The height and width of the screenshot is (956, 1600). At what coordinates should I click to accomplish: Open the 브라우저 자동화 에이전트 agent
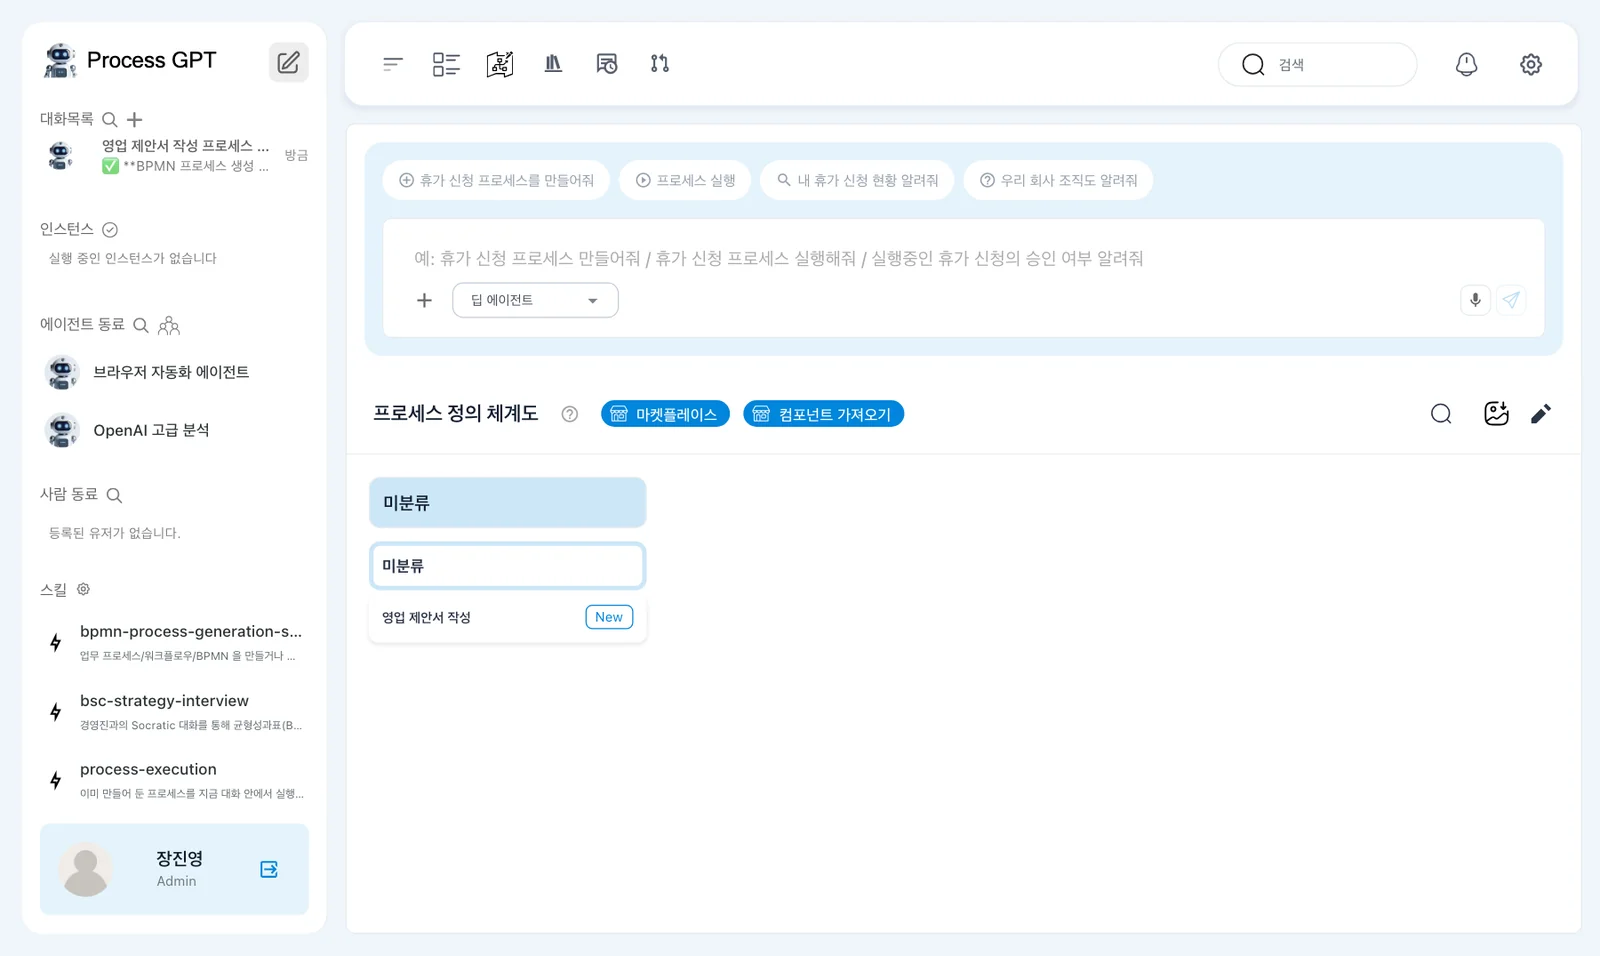(x=175, y=372)
